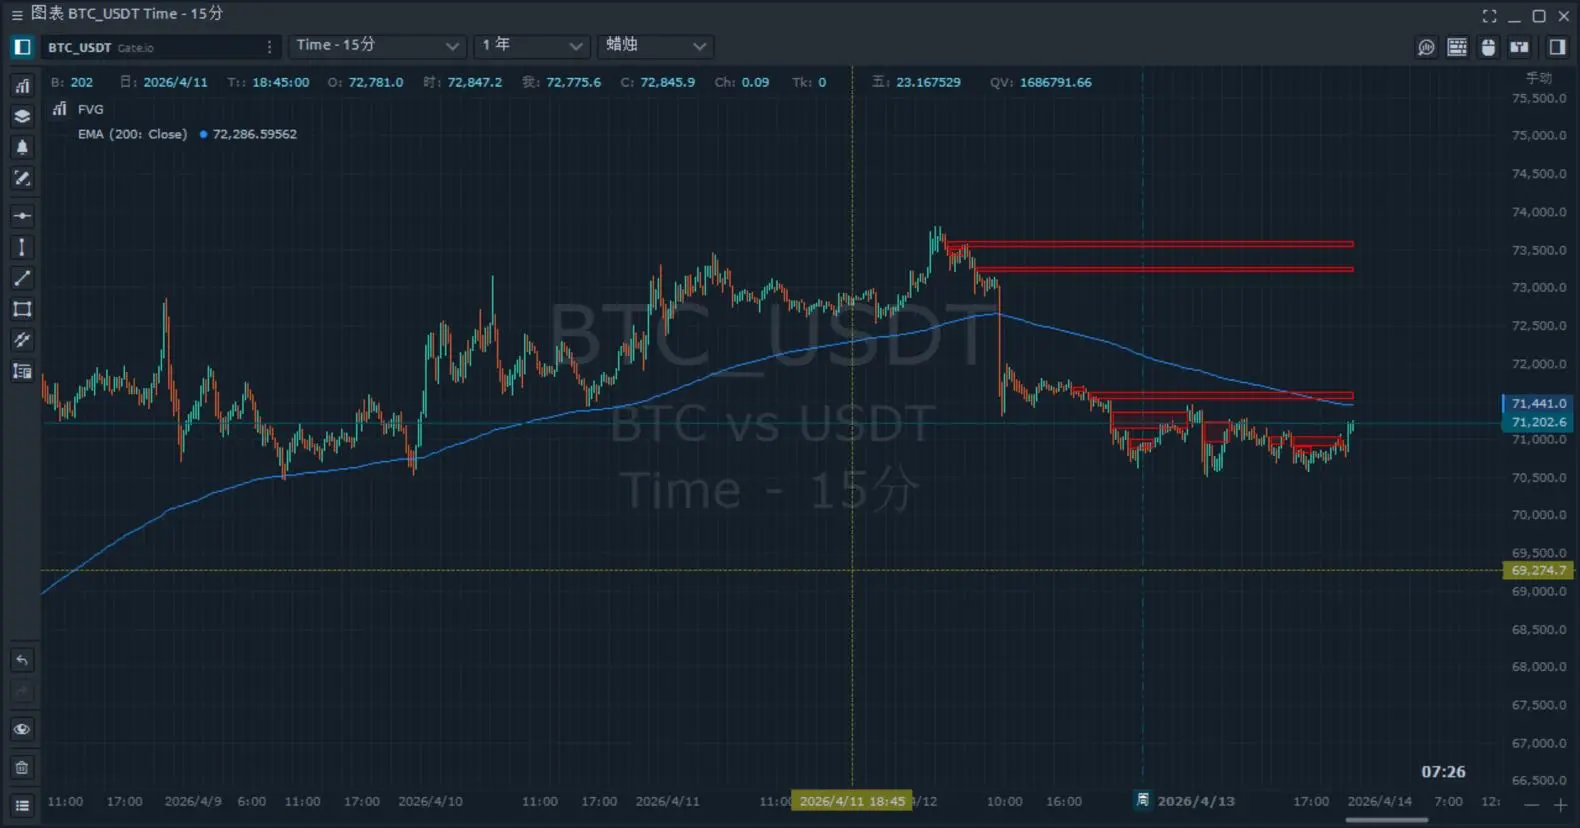Screen dimensions: 1580x828
Task: Click the 2026/4/10 date label on time axis
Action: click(430, 801)
